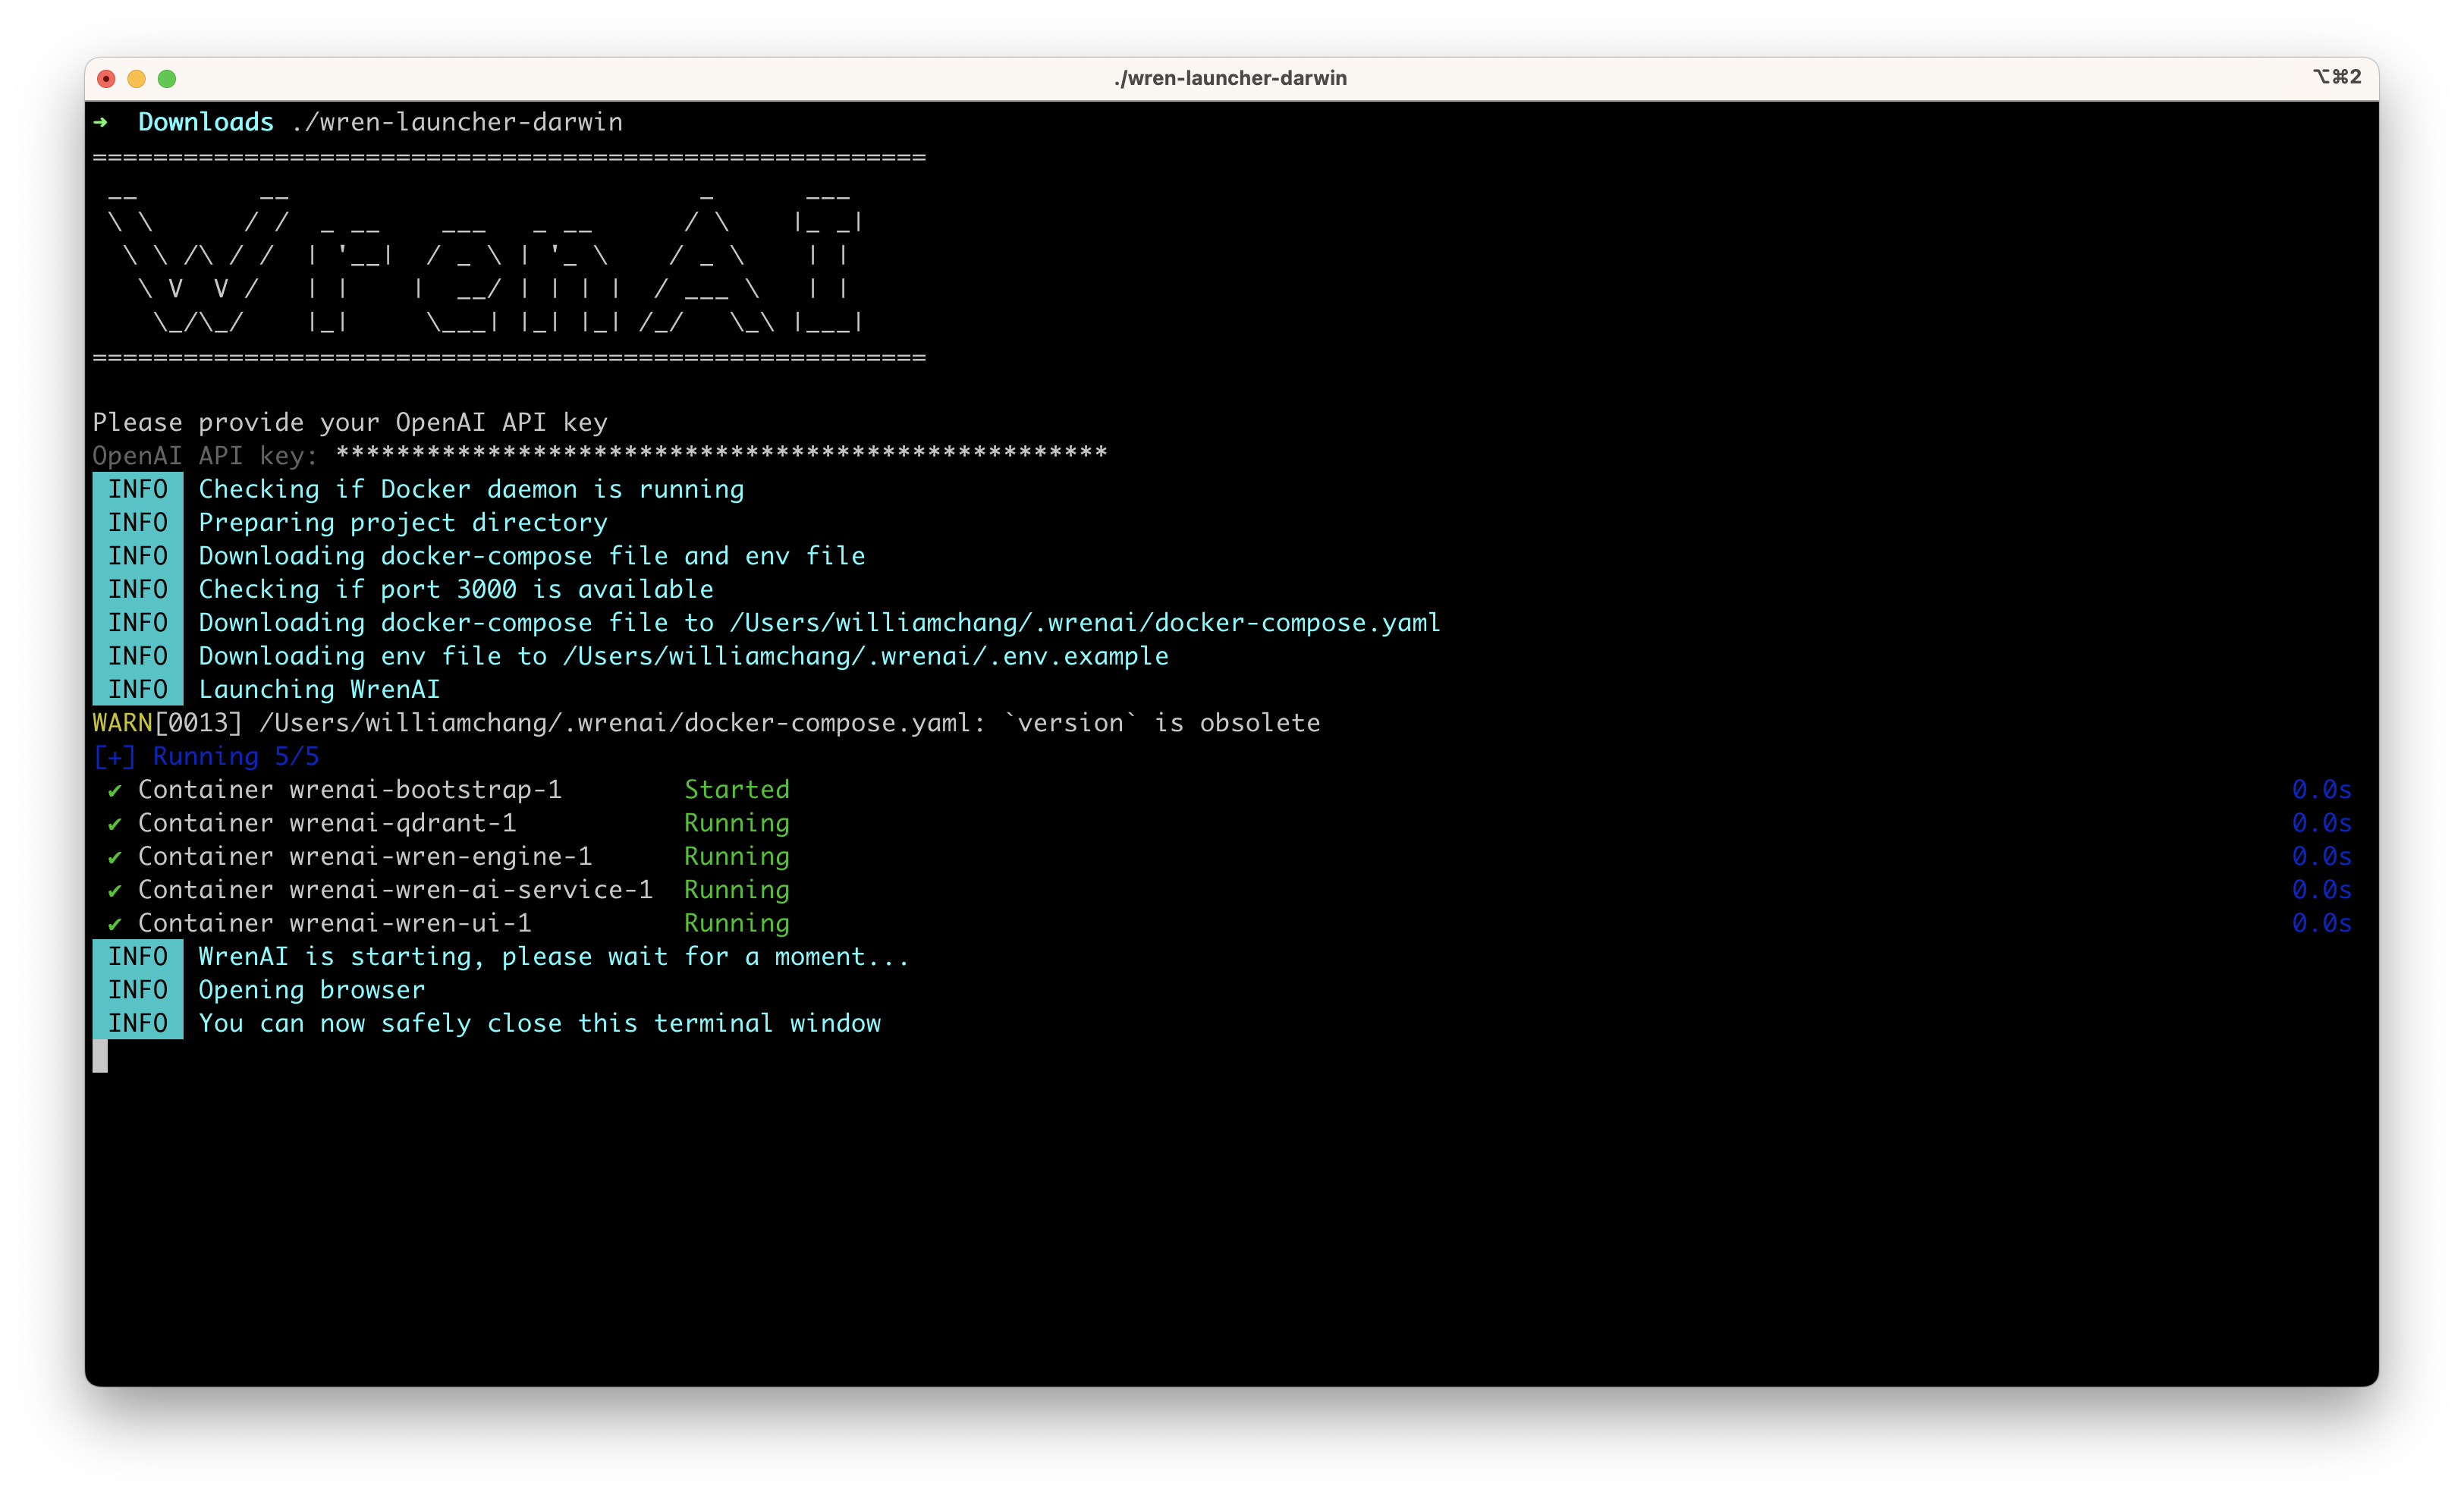Screen dimensions: 2464x1499
Task: Click the masked OpenAI API key asterisks
Action: point(721,454)
